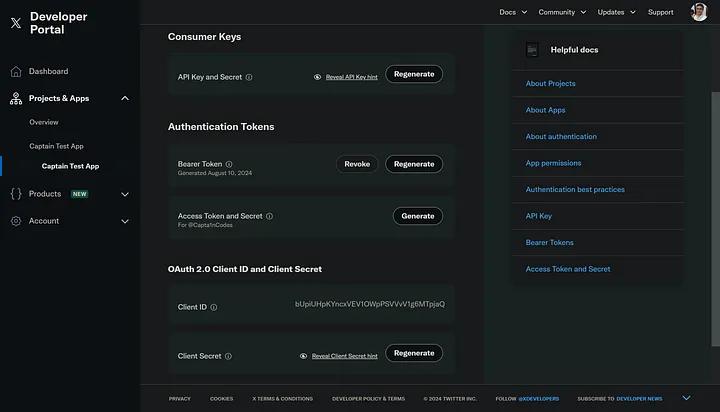This screenshot has width=720, height=412.
Task: Click info icon beside API Key and Secret
Action: point(249,77)
